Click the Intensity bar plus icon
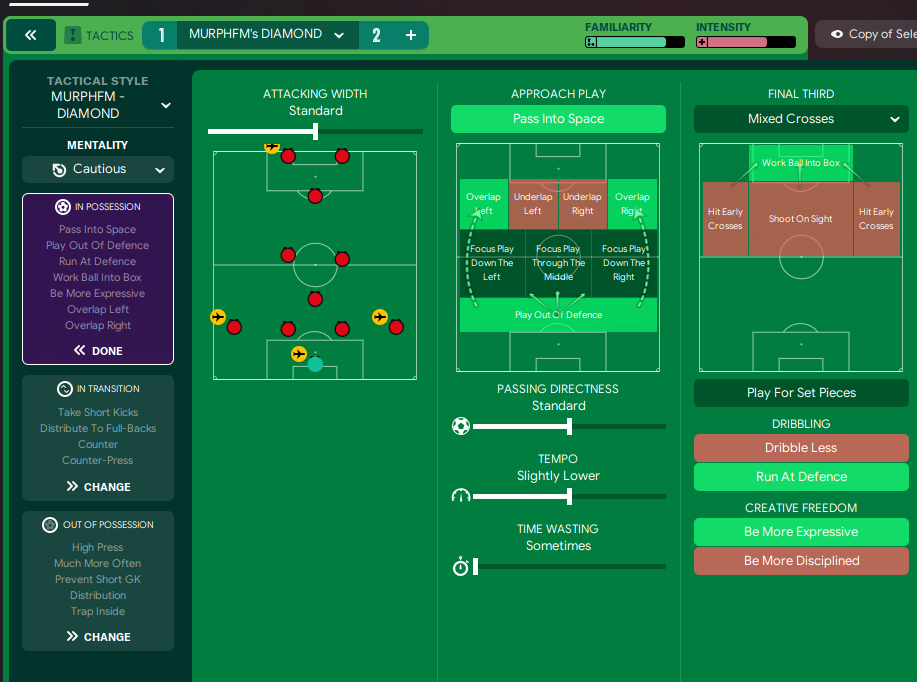The image size is (917, 682). (702, 42)
